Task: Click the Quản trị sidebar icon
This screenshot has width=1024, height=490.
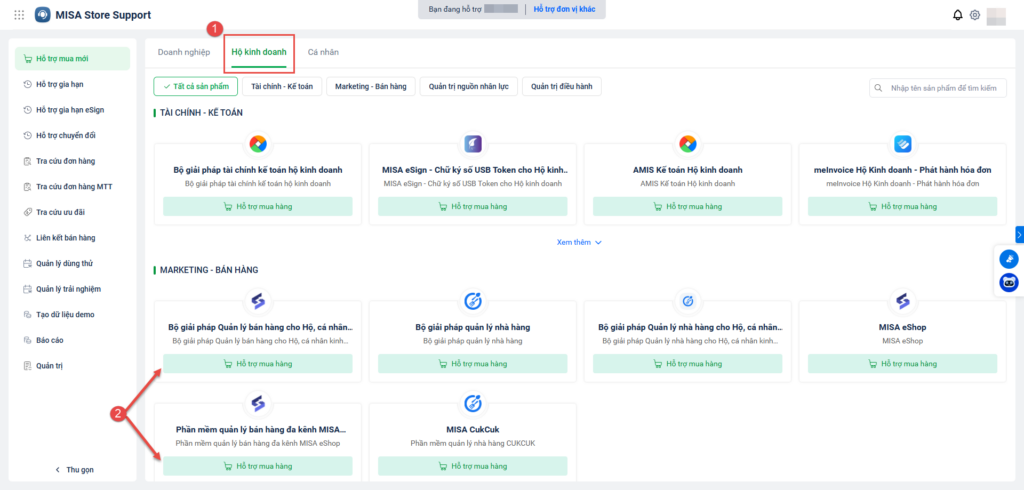Action: 27,366
